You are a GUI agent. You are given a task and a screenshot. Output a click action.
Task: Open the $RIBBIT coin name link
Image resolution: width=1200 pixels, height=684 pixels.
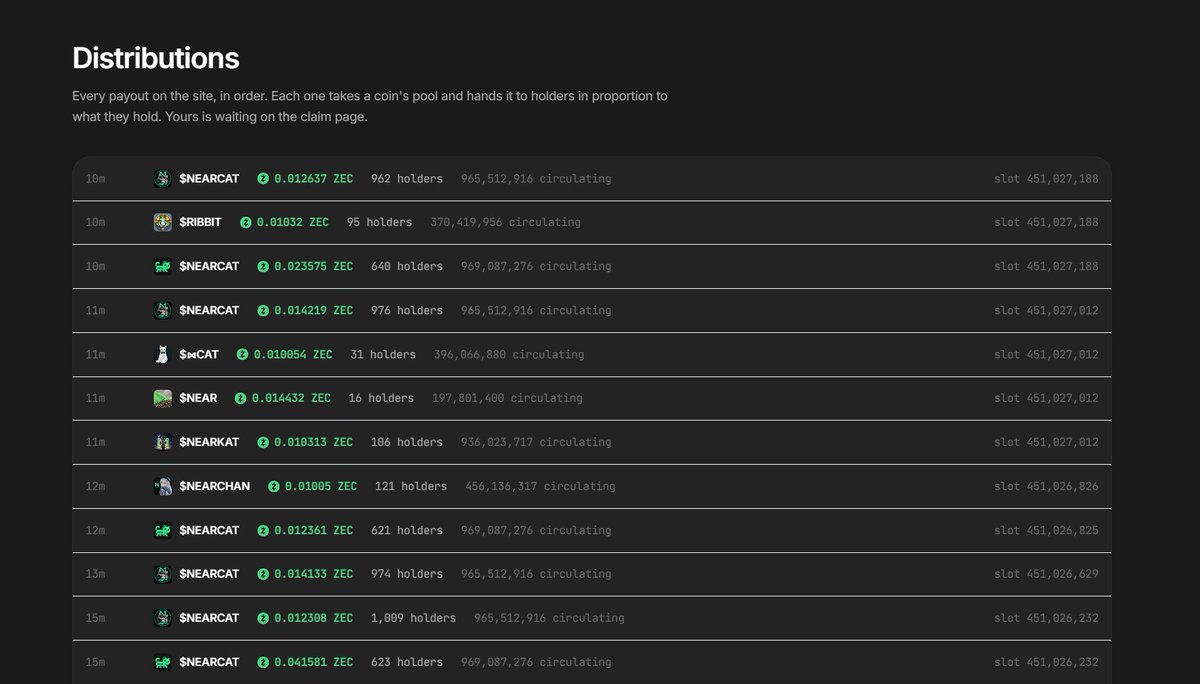pyautogui.click(x=201, y=222)
